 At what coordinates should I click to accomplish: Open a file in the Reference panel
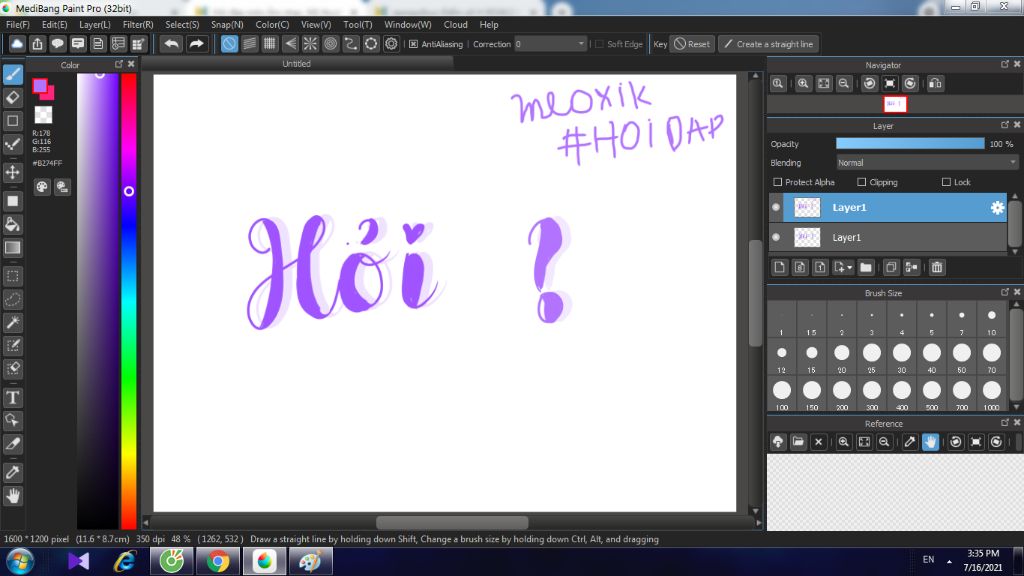coord(798,442)
